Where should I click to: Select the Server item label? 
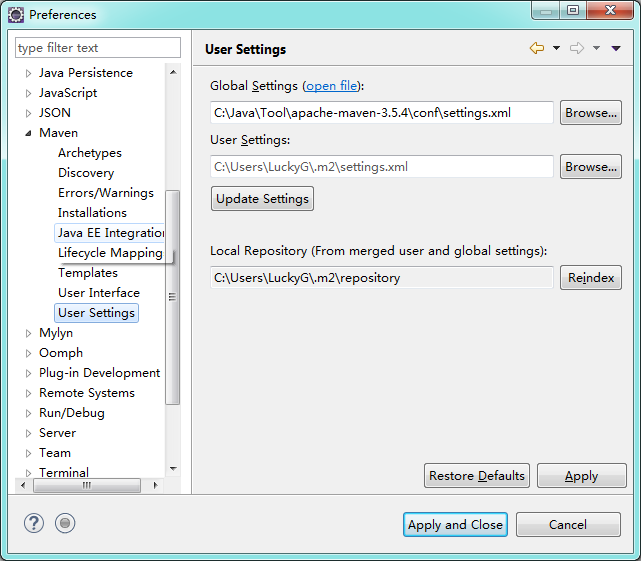[58, 433]
